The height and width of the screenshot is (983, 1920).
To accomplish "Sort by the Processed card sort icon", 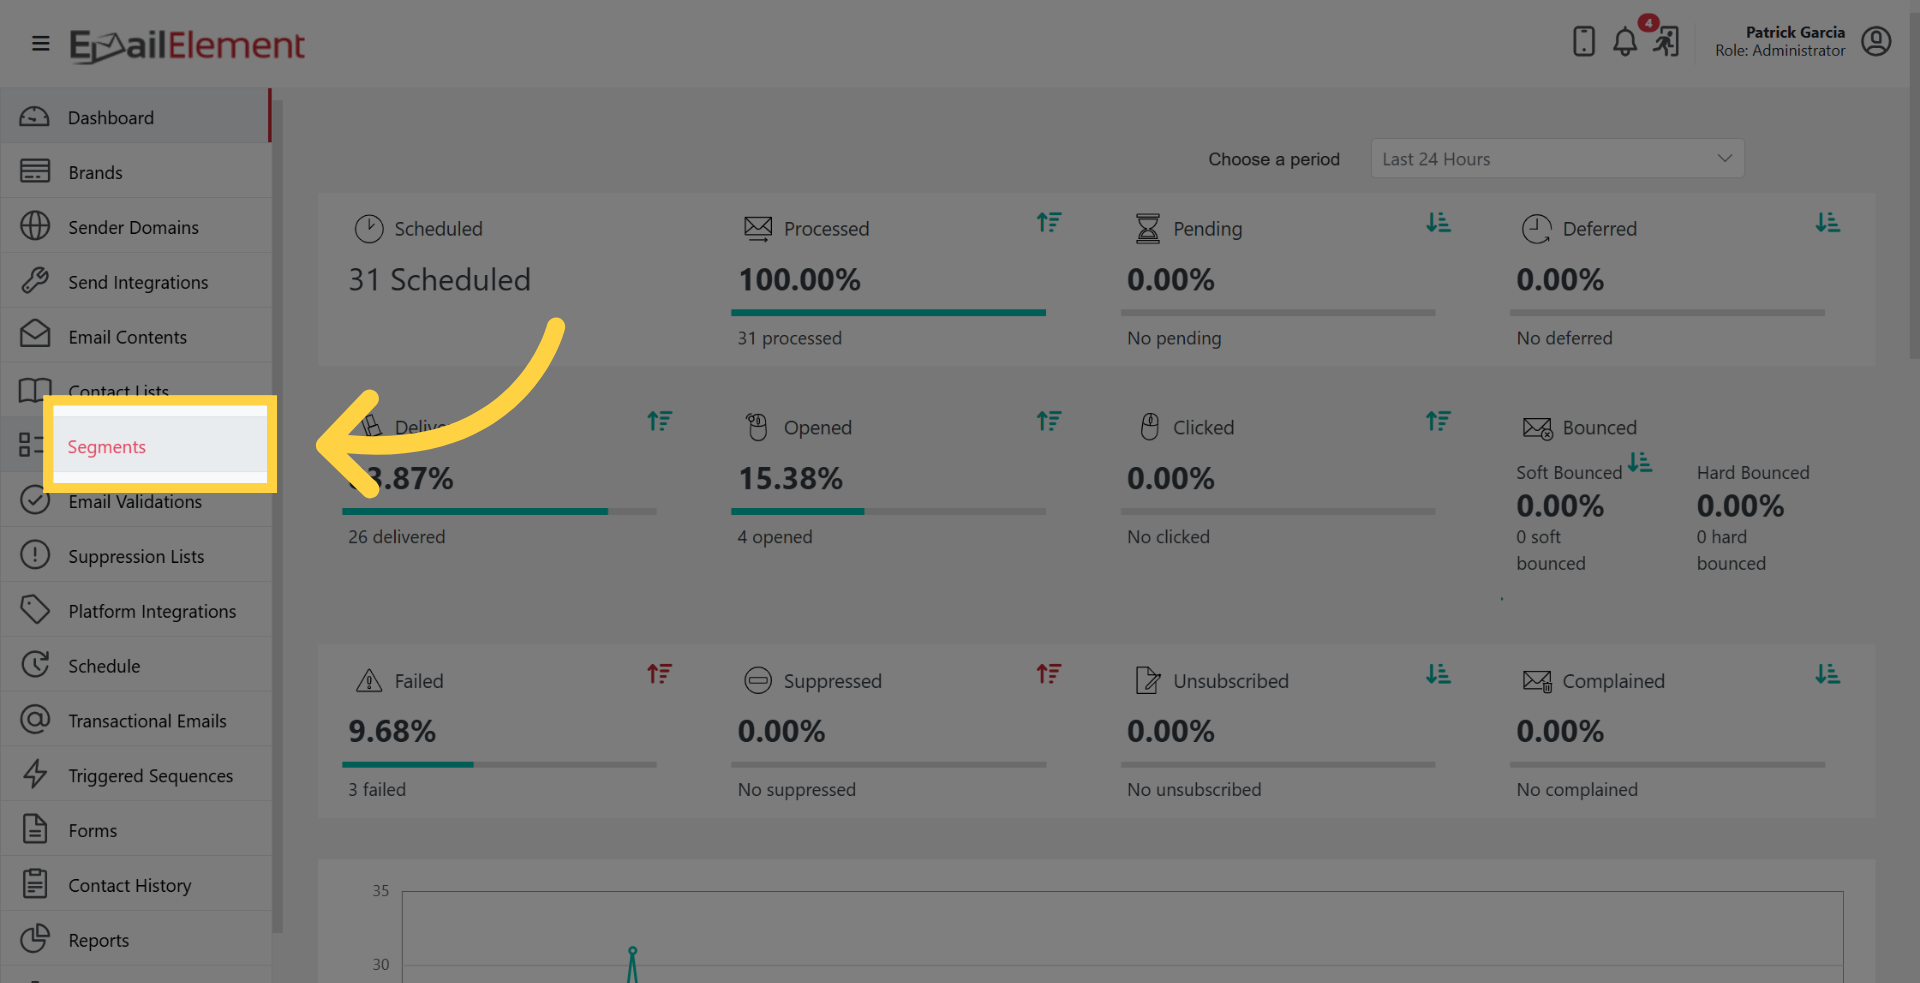I will coord(1049,222).
